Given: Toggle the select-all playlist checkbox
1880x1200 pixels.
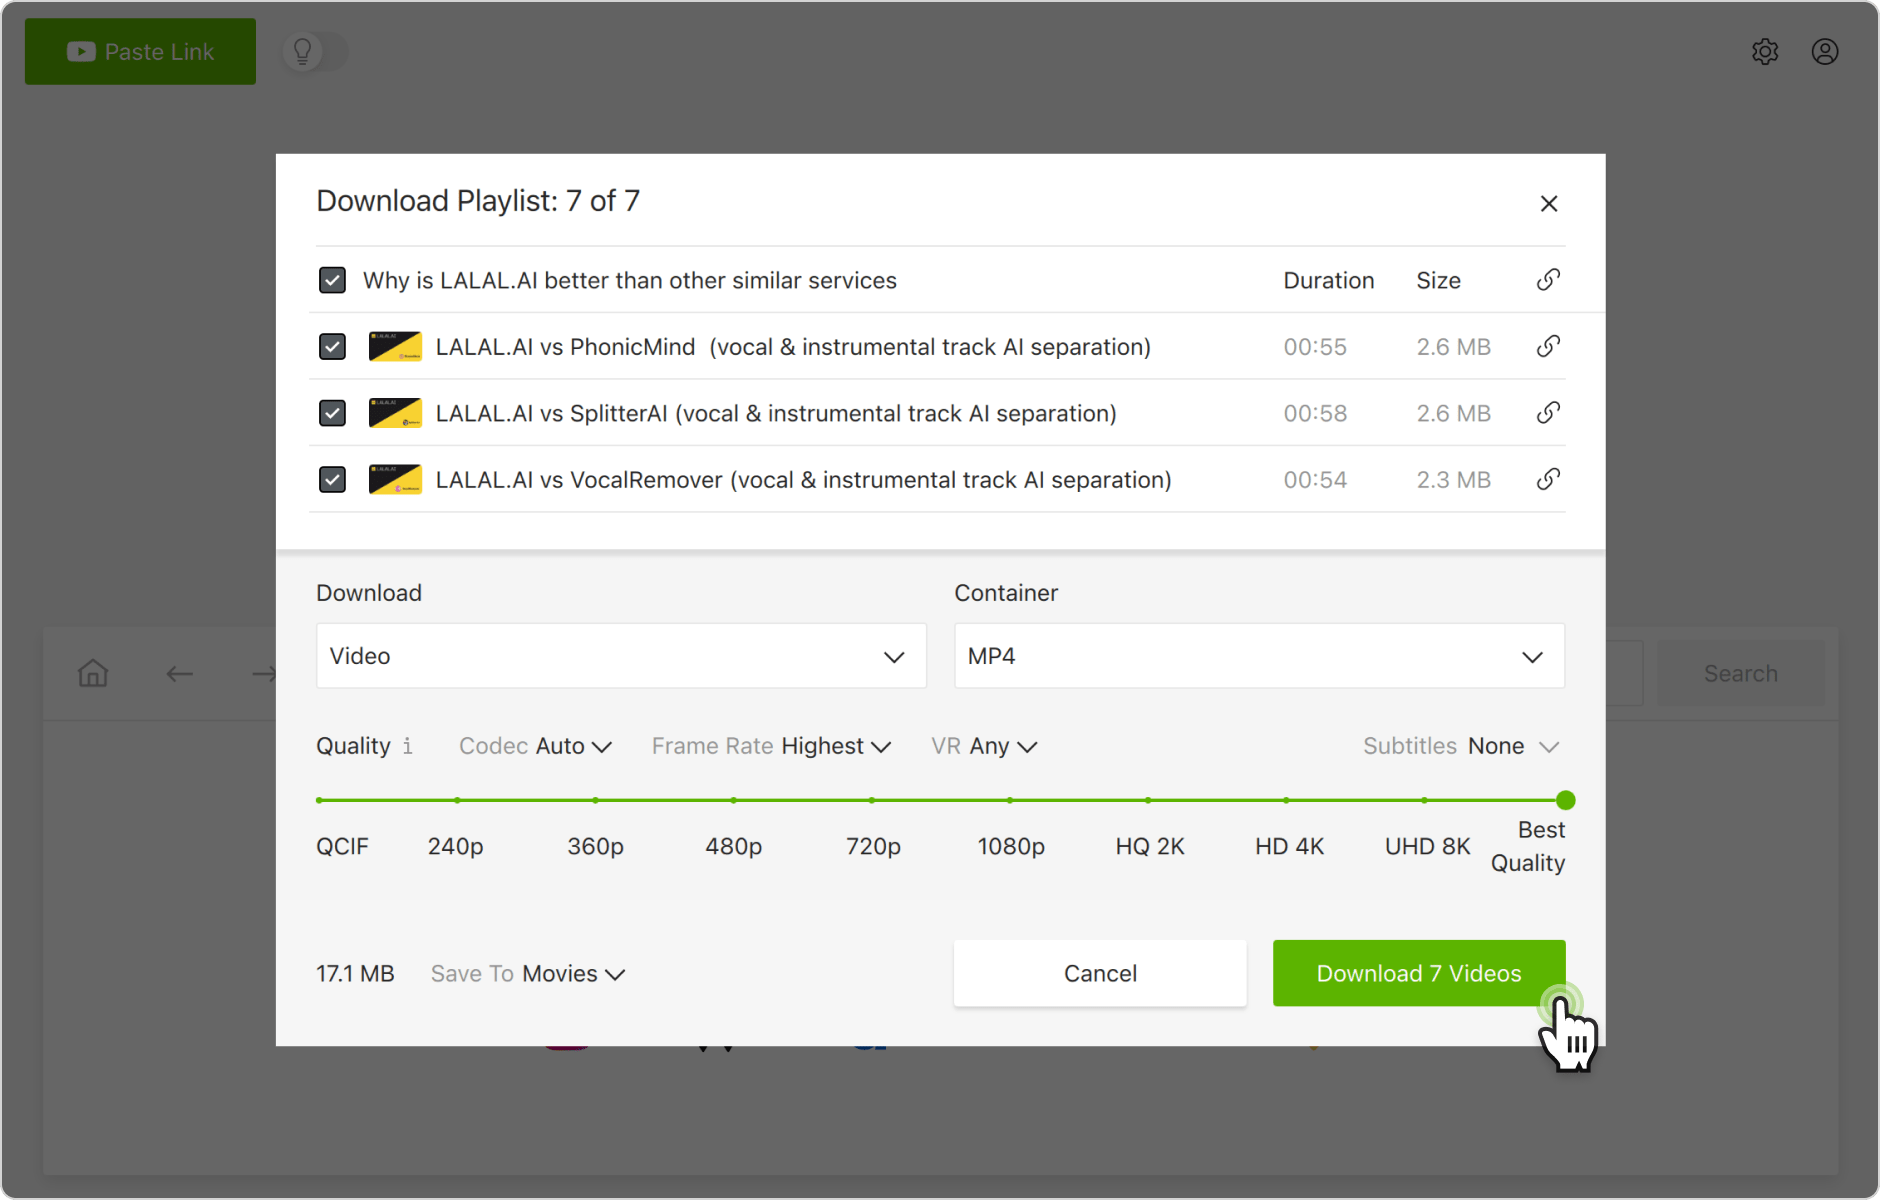Looking at the screenshot, I should click(x=332, y=280).
